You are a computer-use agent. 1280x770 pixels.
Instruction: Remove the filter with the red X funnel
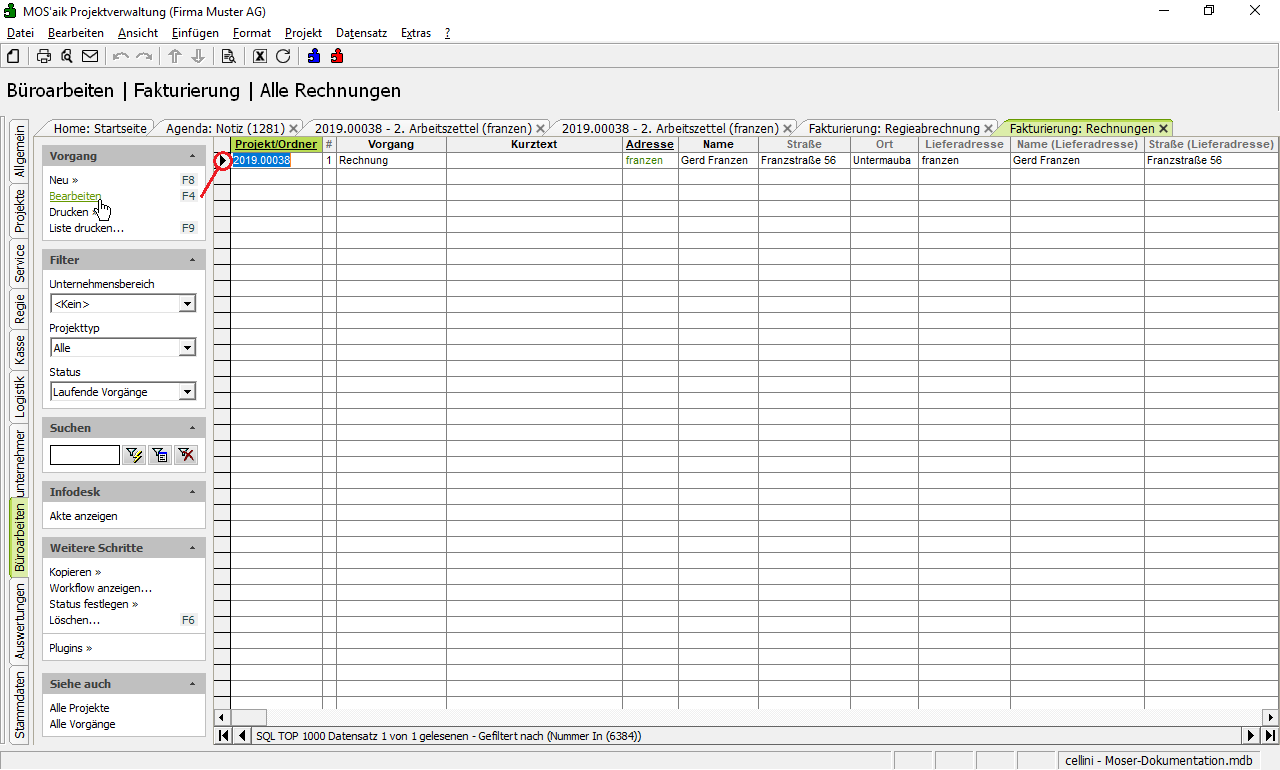click(186, 456)
